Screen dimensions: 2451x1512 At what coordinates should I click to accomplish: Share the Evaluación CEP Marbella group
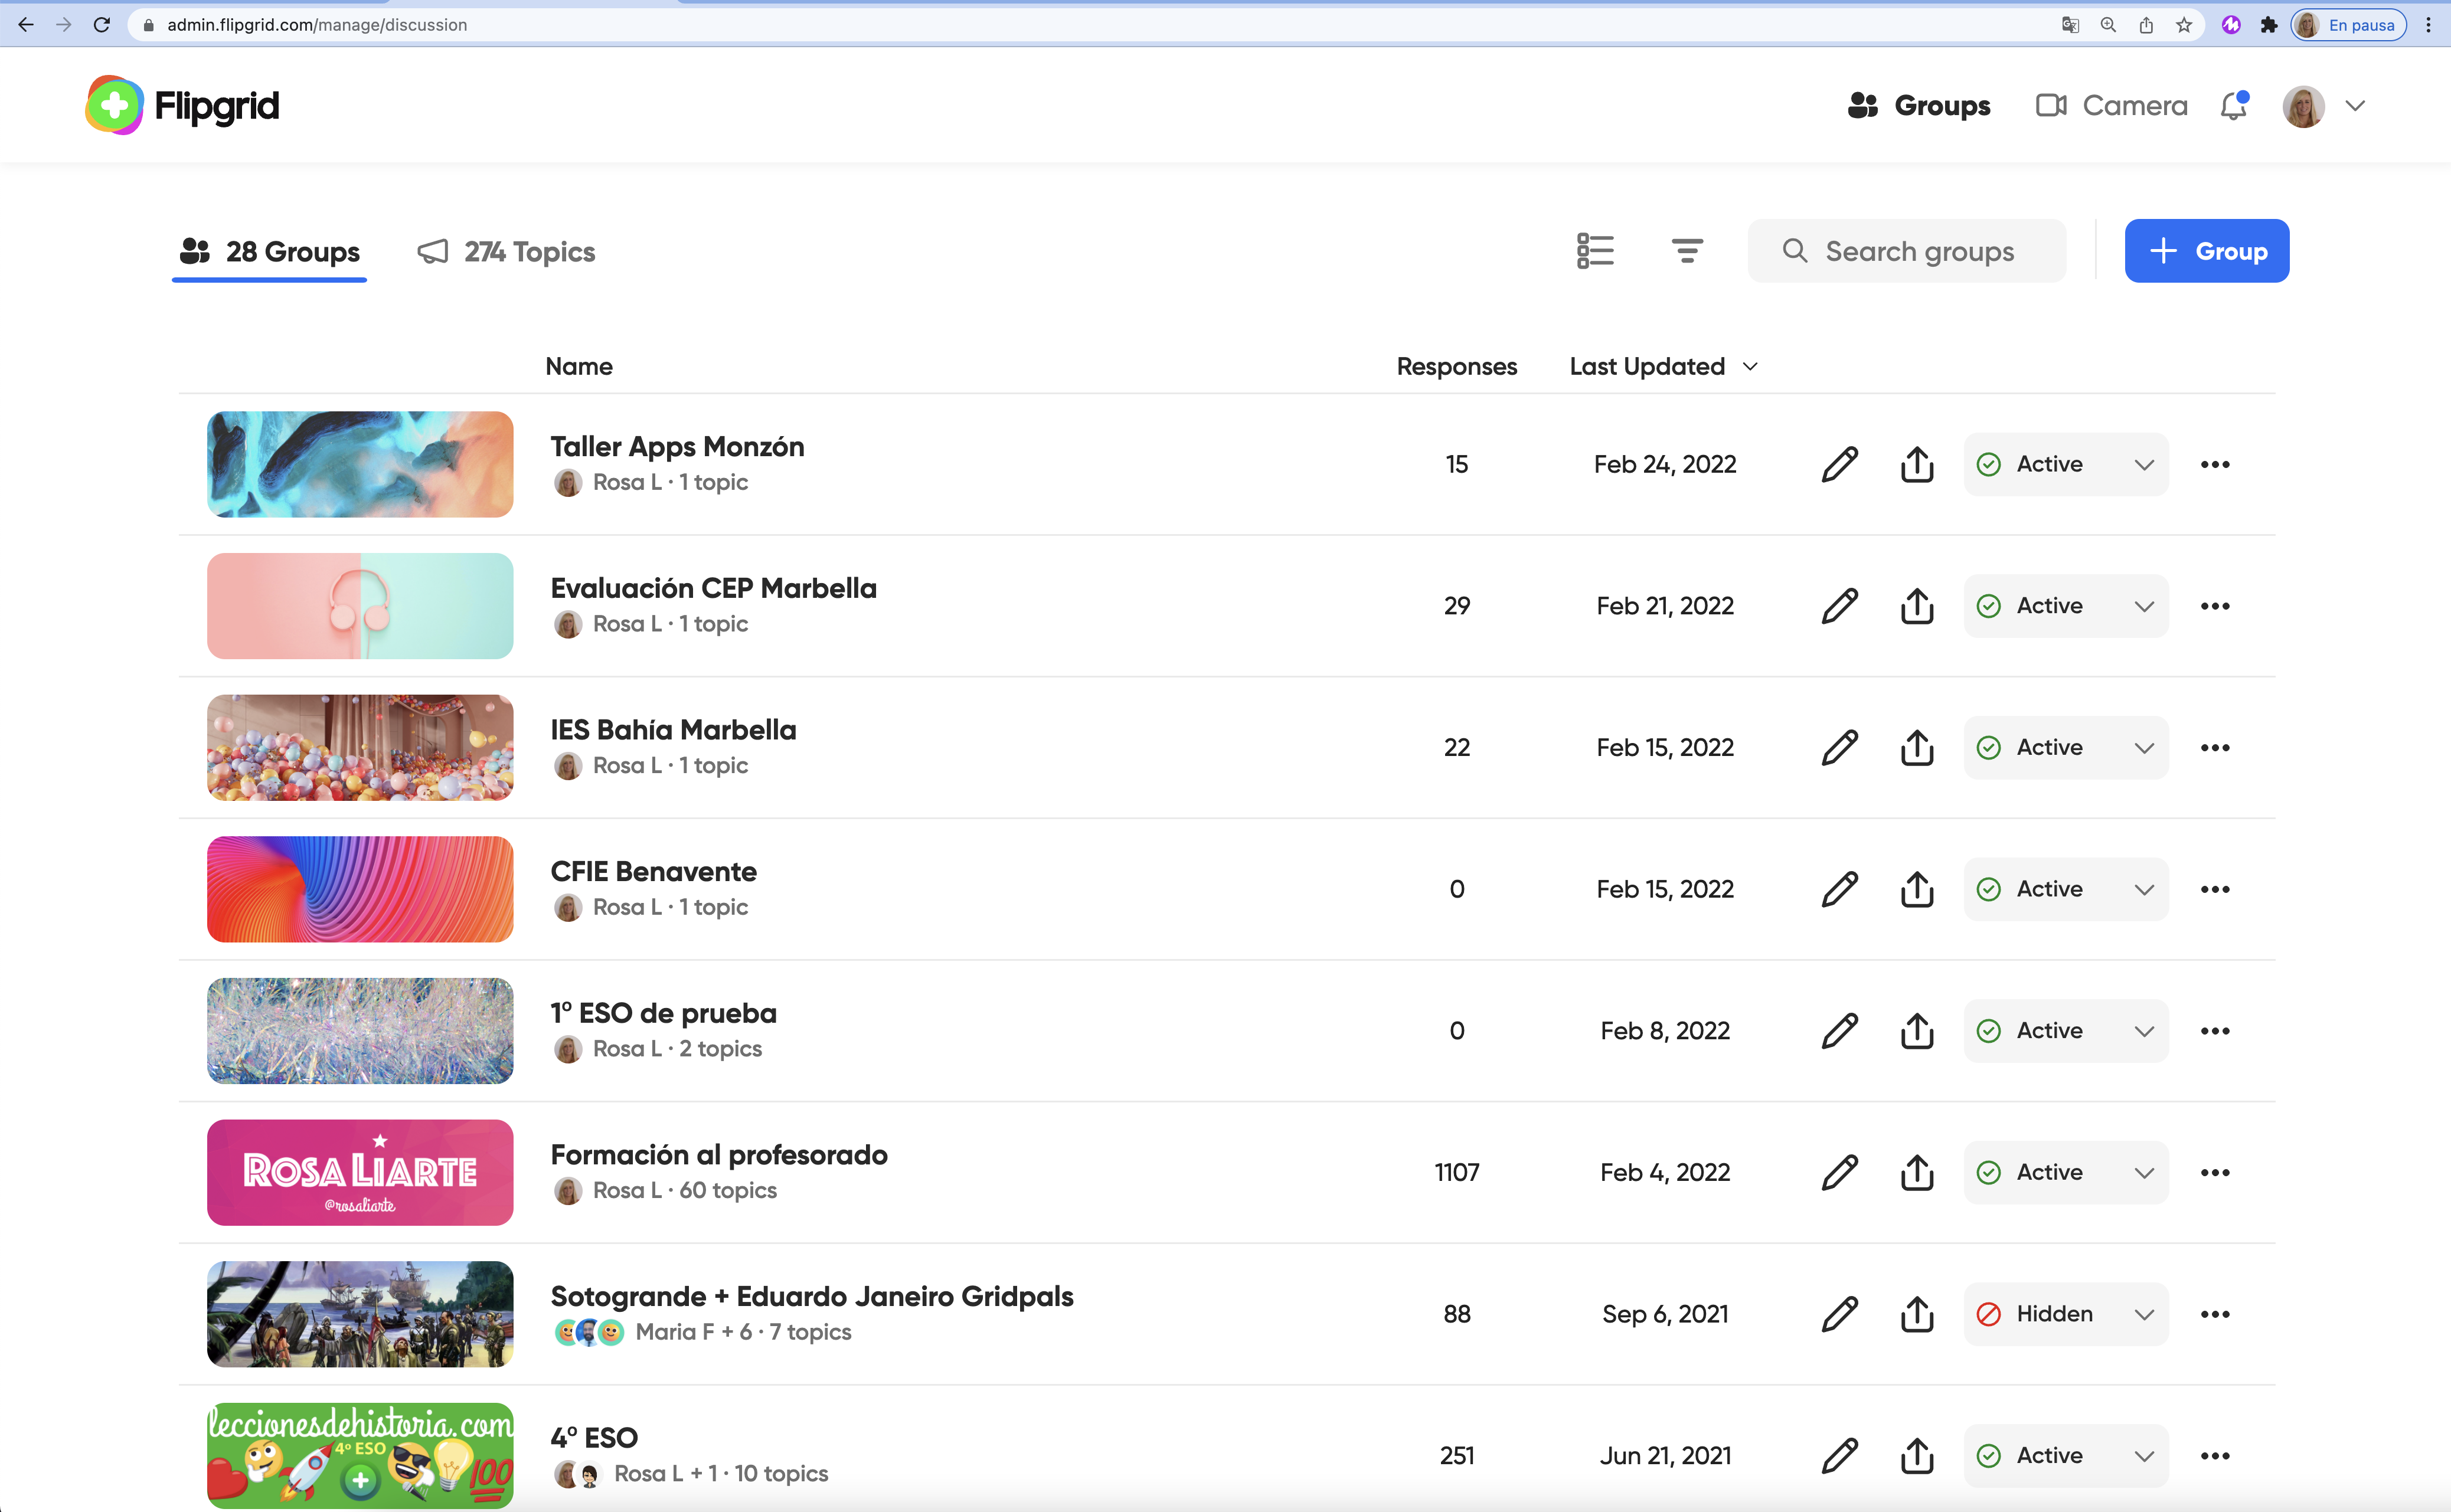click(x=1916, y=606)
